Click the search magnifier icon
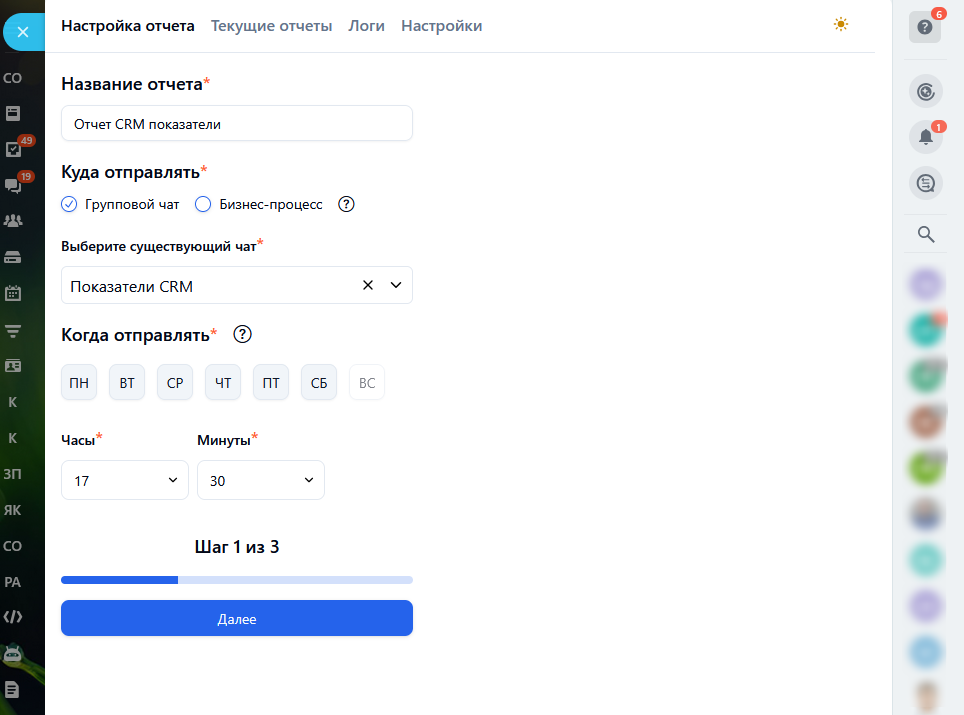 [x=926, y=234]
